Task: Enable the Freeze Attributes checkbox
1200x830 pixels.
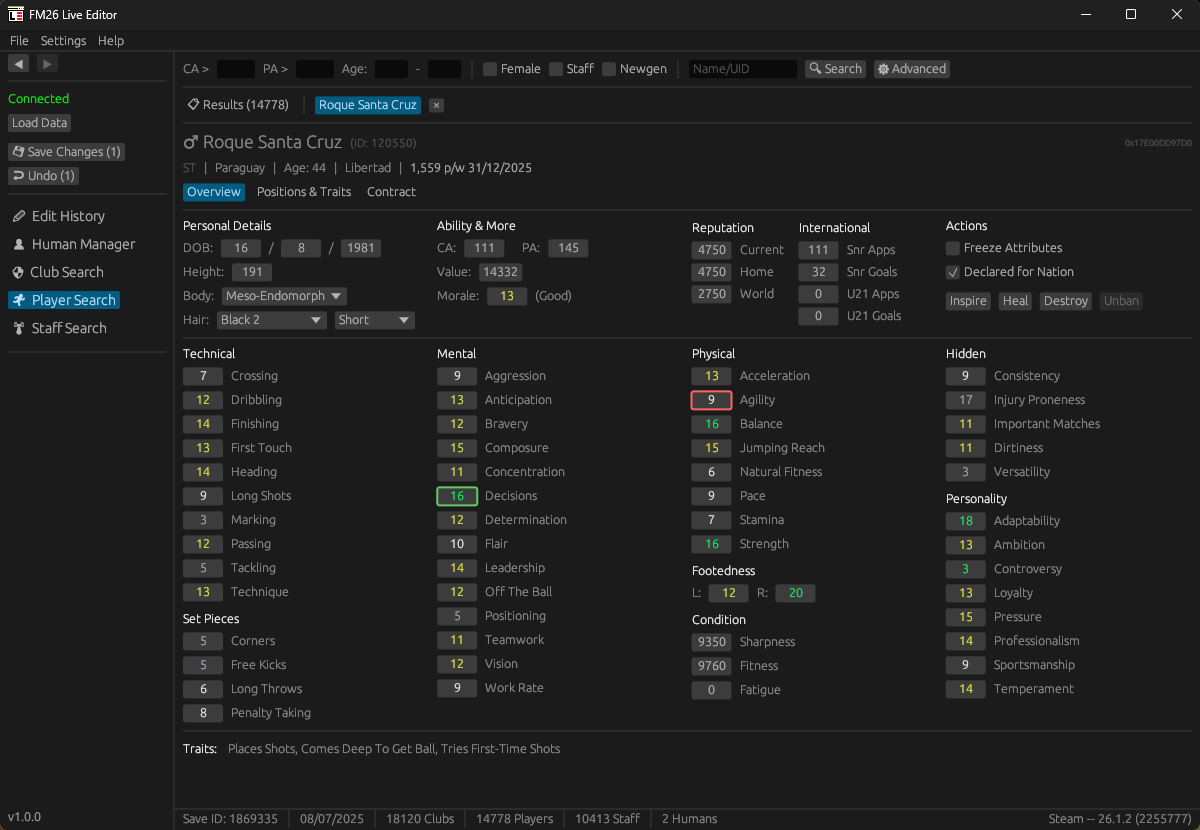Action: tap(951, 248)
